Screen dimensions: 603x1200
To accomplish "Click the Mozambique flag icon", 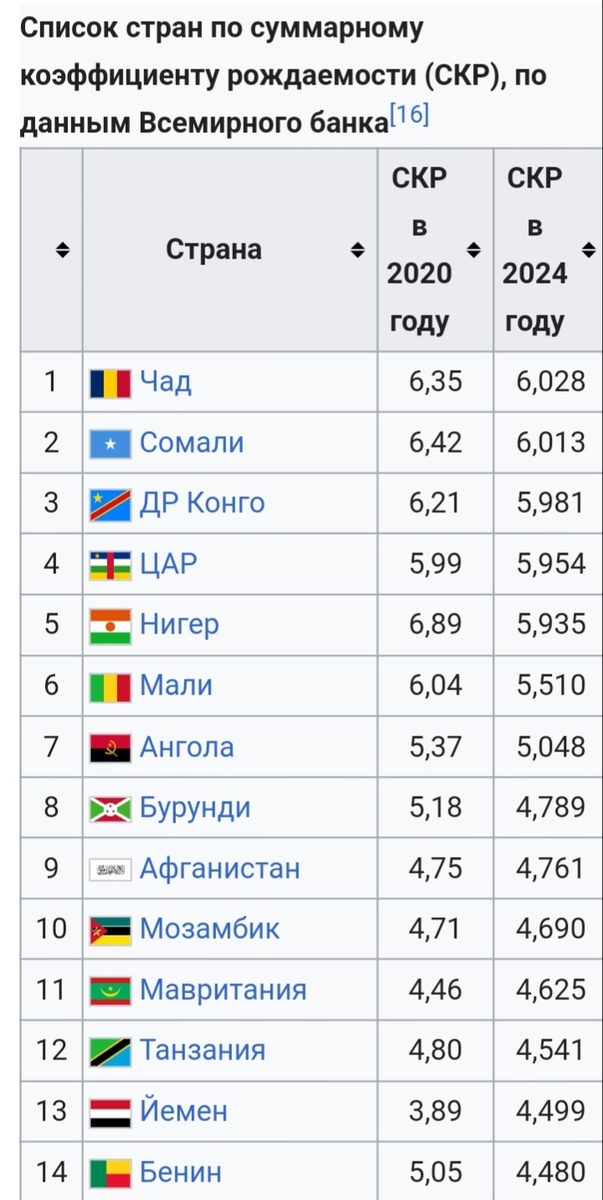I will (x=110, y=929).
